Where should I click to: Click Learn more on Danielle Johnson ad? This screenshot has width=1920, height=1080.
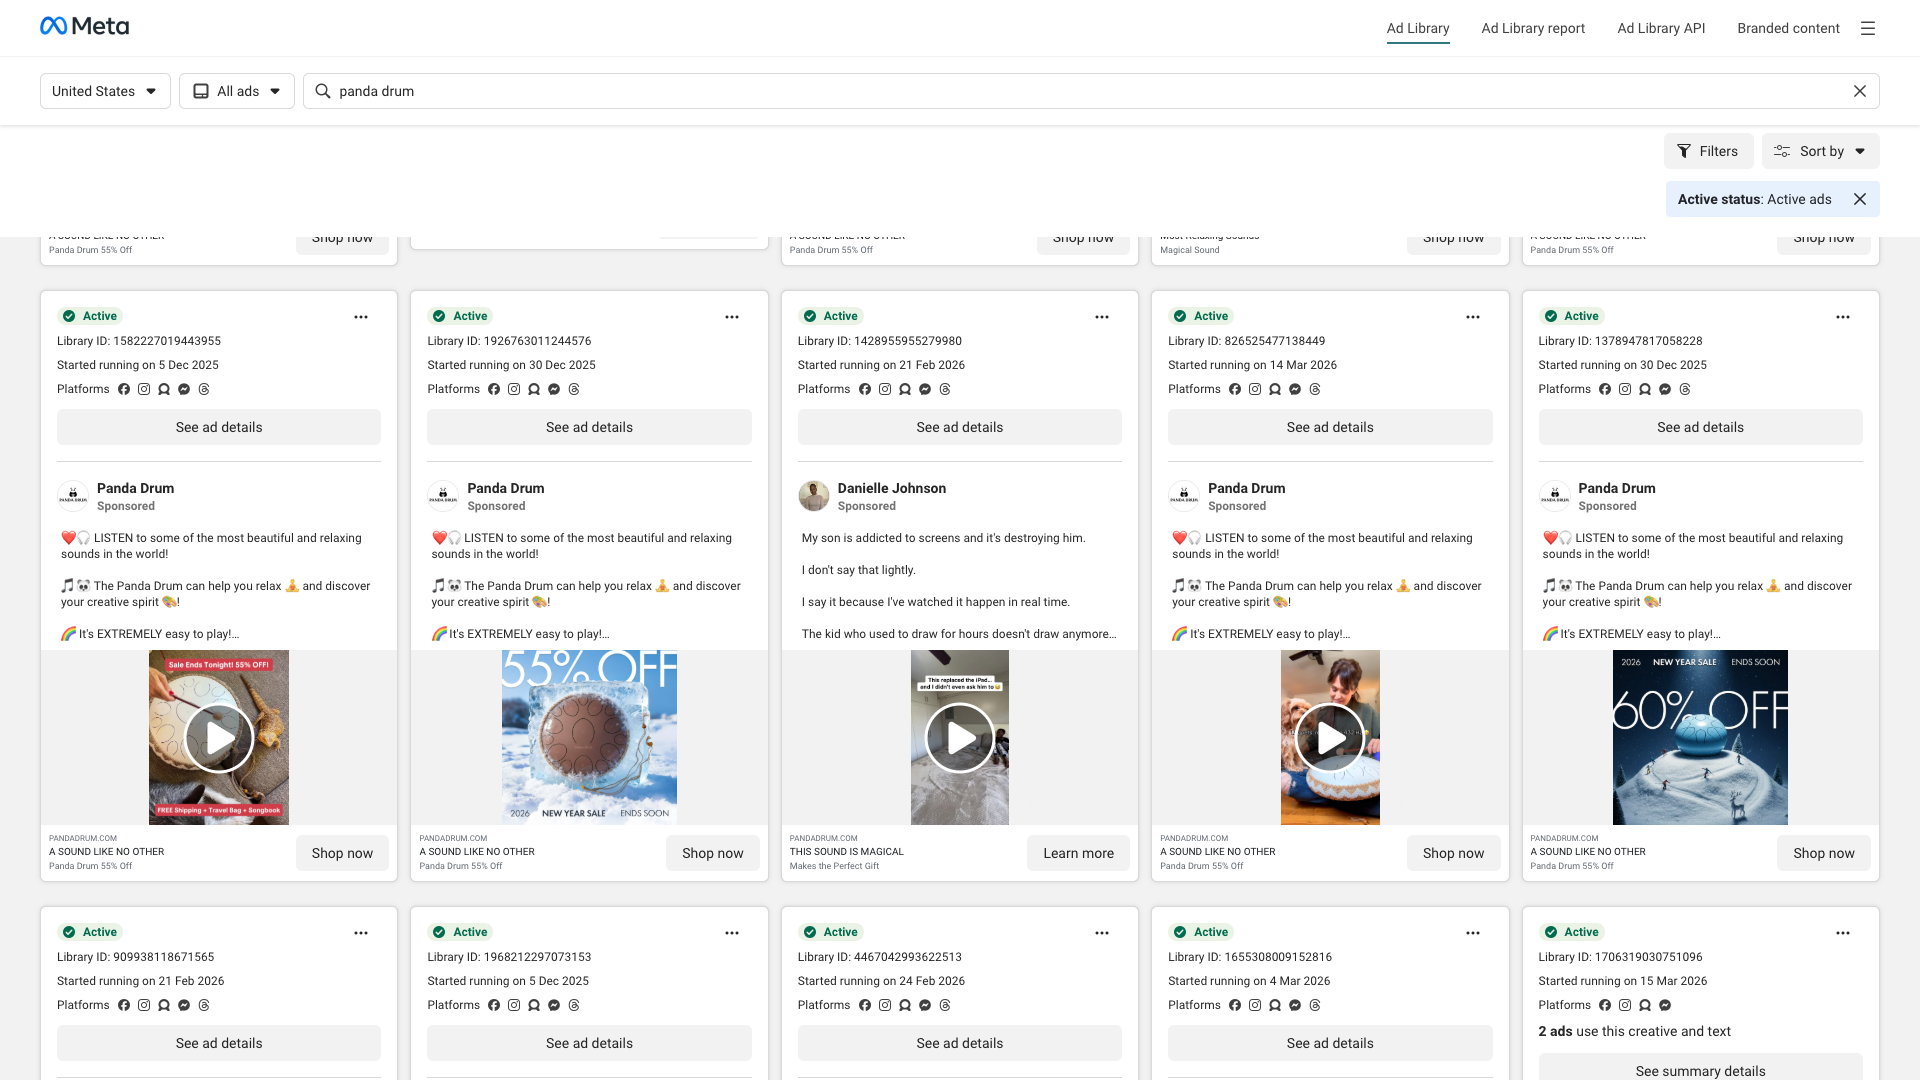1078,853
